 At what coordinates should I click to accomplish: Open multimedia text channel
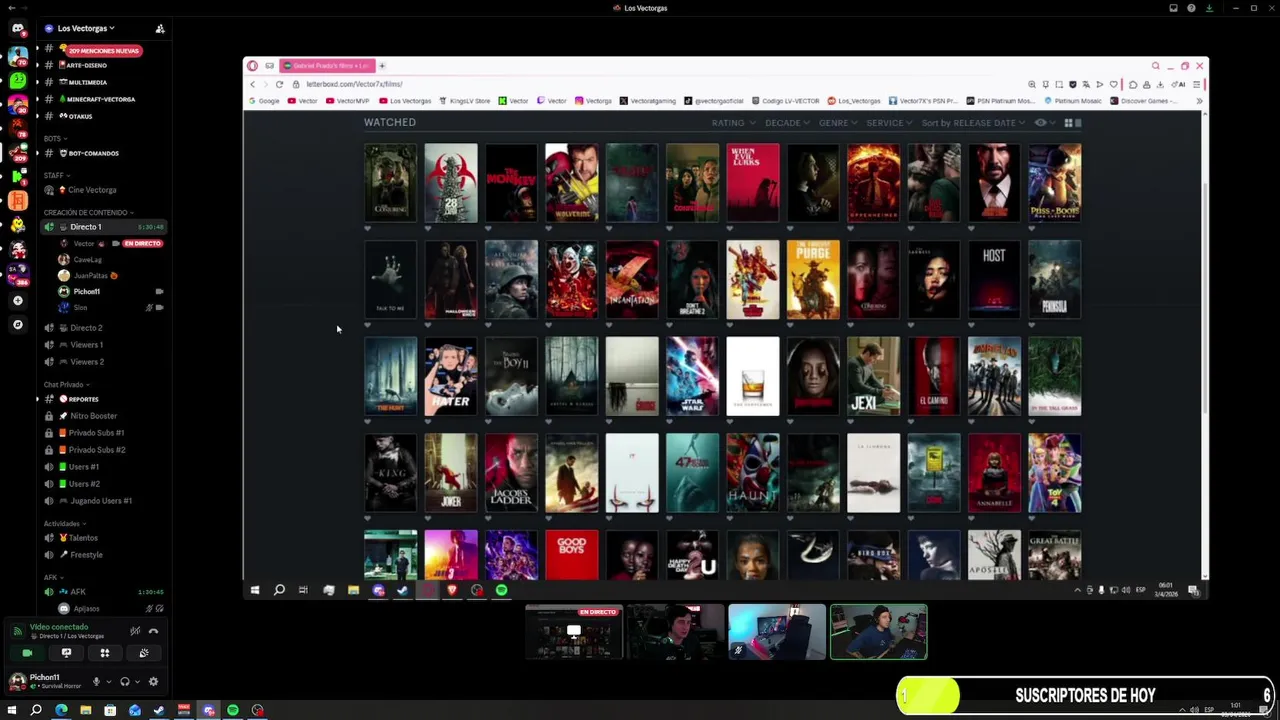[x=104, y=82]
